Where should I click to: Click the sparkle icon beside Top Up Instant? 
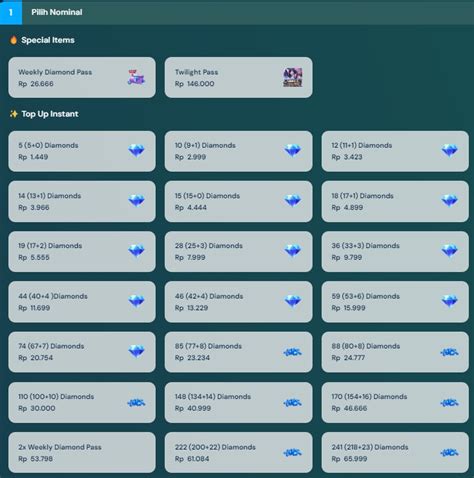[x=14, y=114]
